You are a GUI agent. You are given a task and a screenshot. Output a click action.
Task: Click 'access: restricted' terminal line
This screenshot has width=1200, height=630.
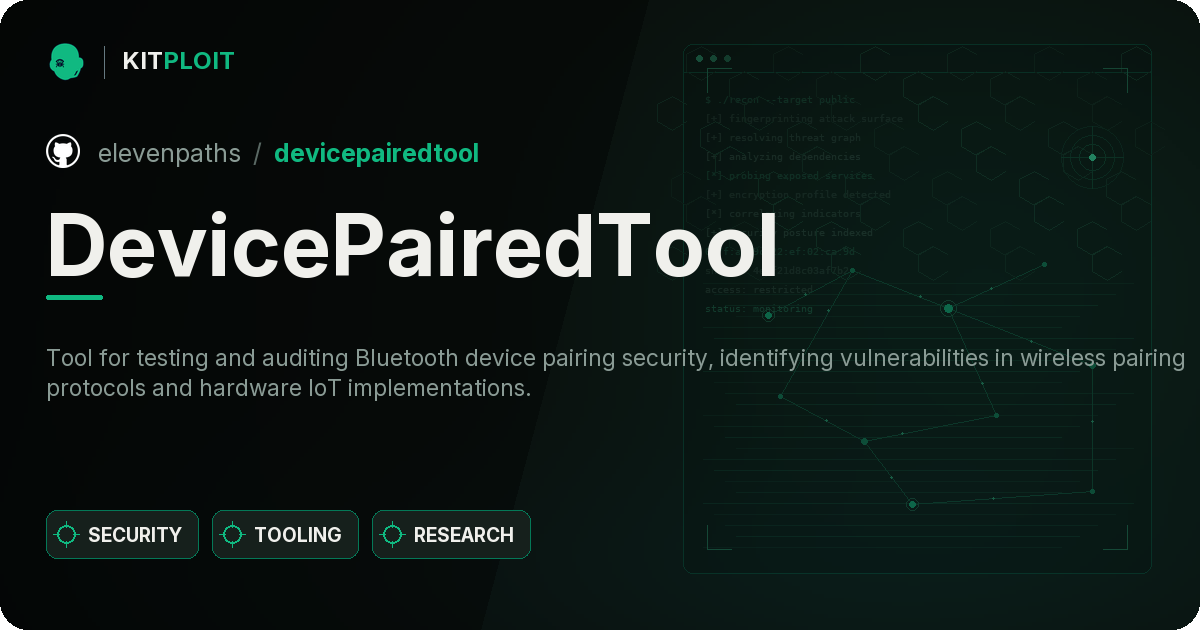759,290
